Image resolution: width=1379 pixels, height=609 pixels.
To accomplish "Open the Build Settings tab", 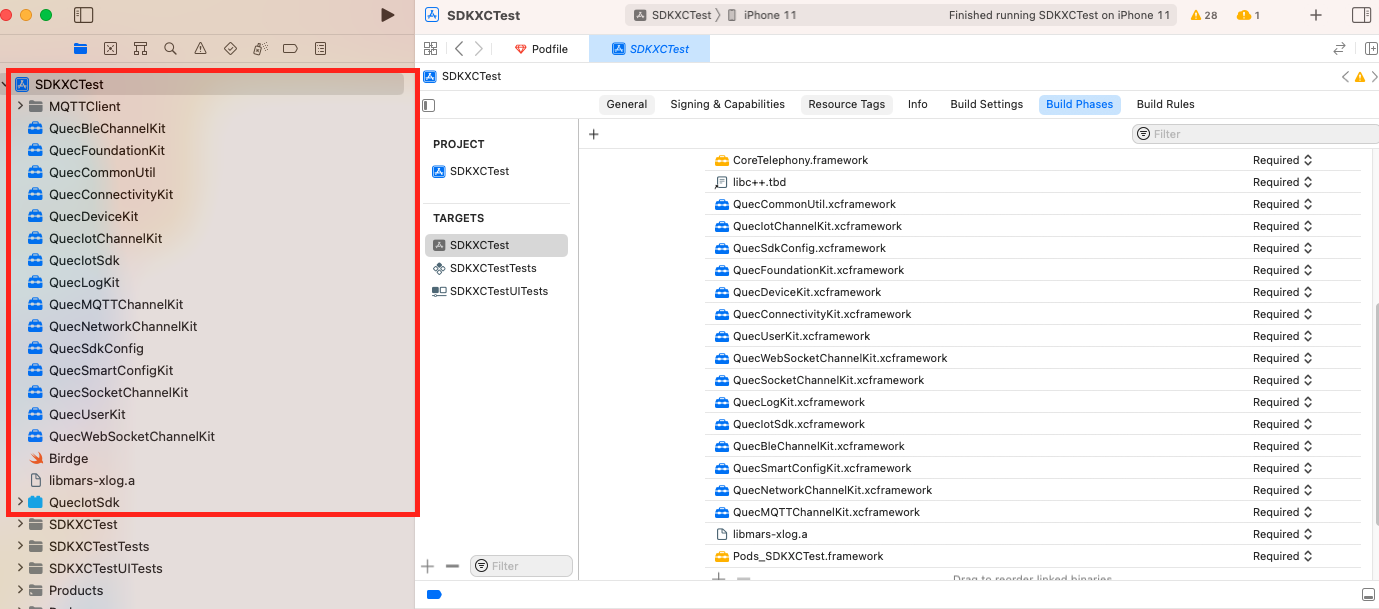I will click(987, 104).
